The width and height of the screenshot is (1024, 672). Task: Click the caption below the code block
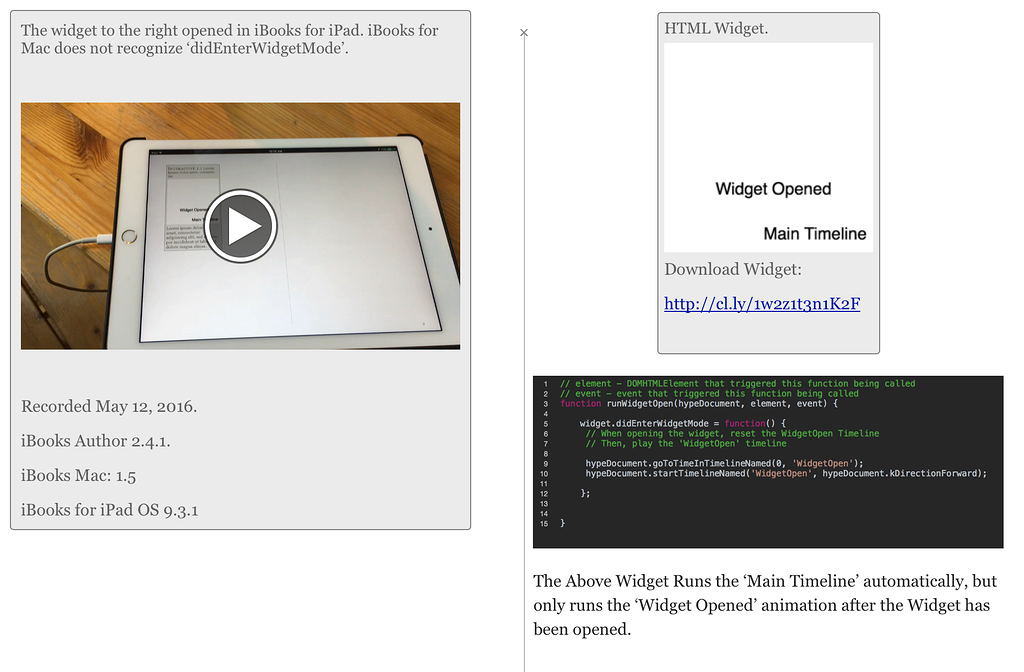(765, 605)
